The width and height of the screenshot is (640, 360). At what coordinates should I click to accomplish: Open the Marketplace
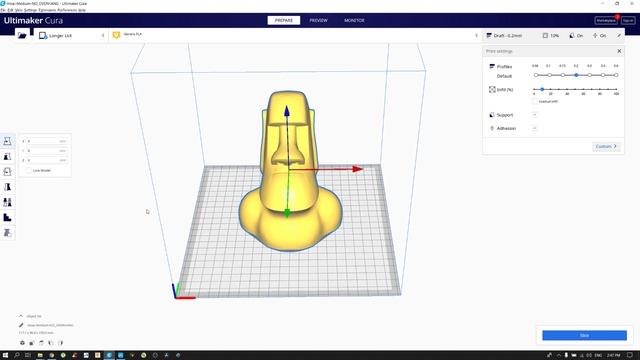coord(606,20)
